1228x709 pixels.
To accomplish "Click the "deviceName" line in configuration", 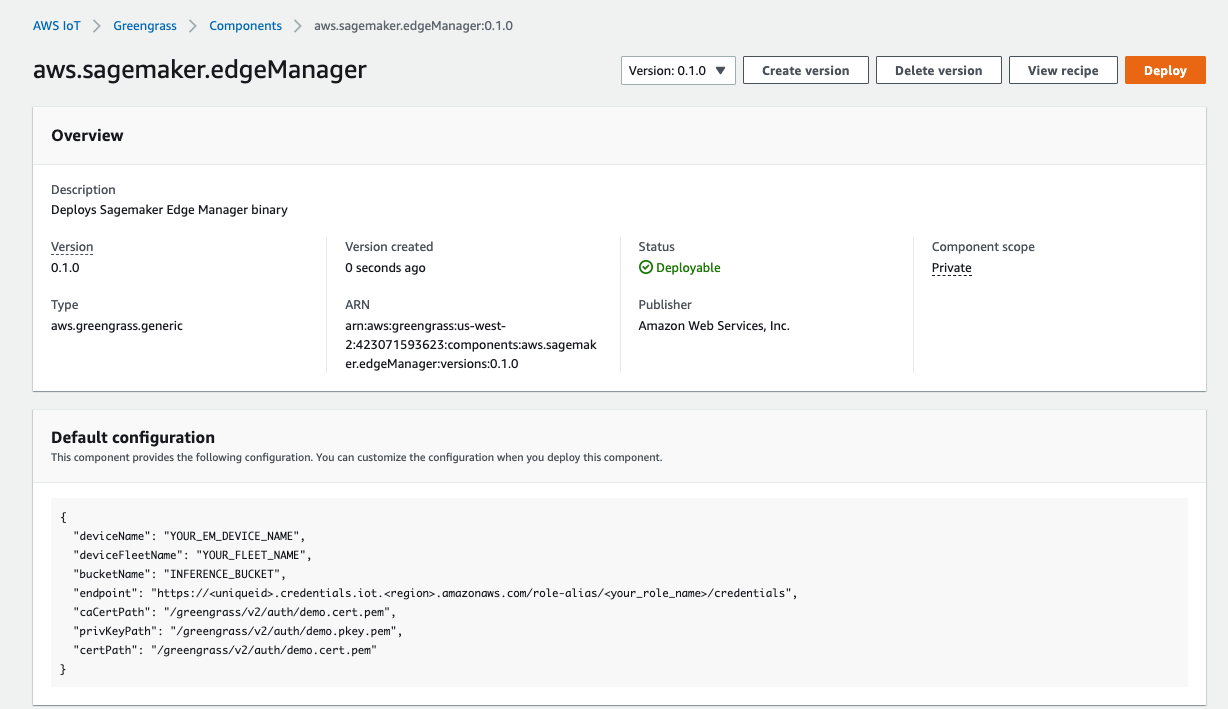I will (188, 536).
